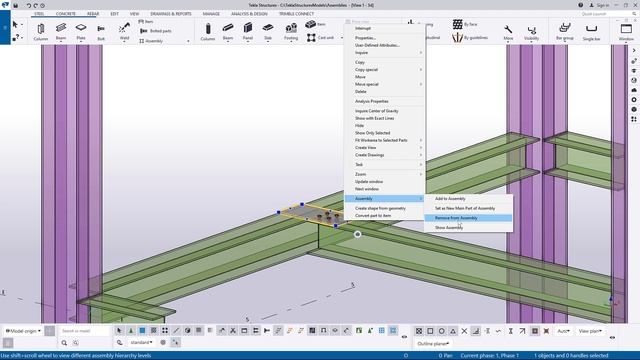This screenshot has height=360, width=640.
Task: Choose Properties... from context menu
Action: pos(384,38)
